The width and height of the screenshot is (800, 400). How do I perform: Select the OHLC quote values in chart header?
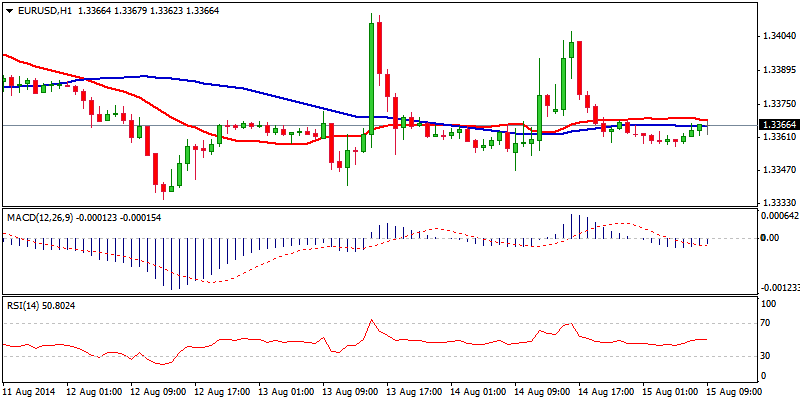148,11
